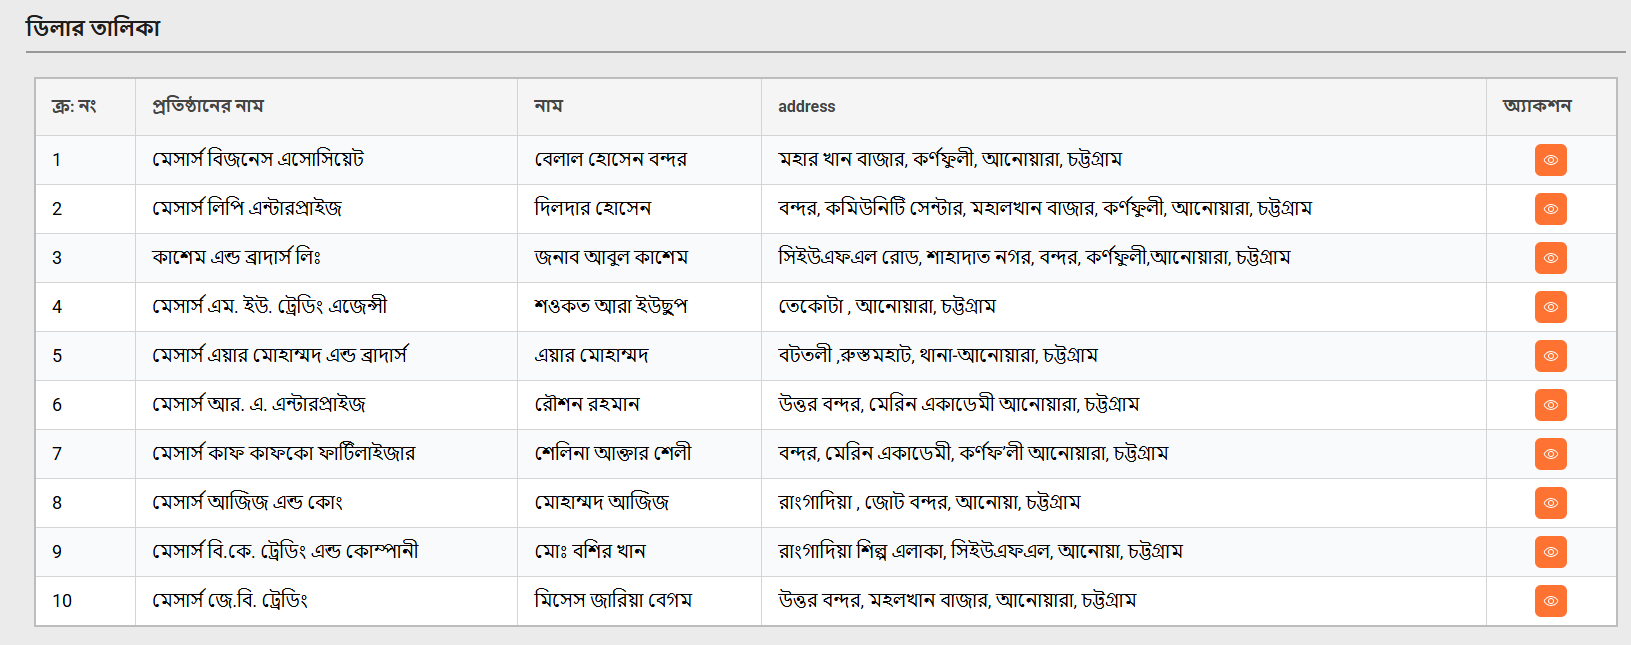Select the name রৌশন রহমান in row 6
The width and height of the screenshot is (1631, 645).
pos(586,405)
